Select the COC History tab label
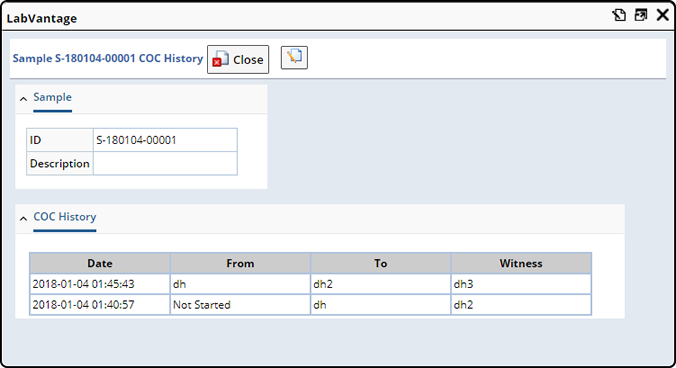This screenshot has height=368, width=676. pyautogui.click(x=65, y=217)
